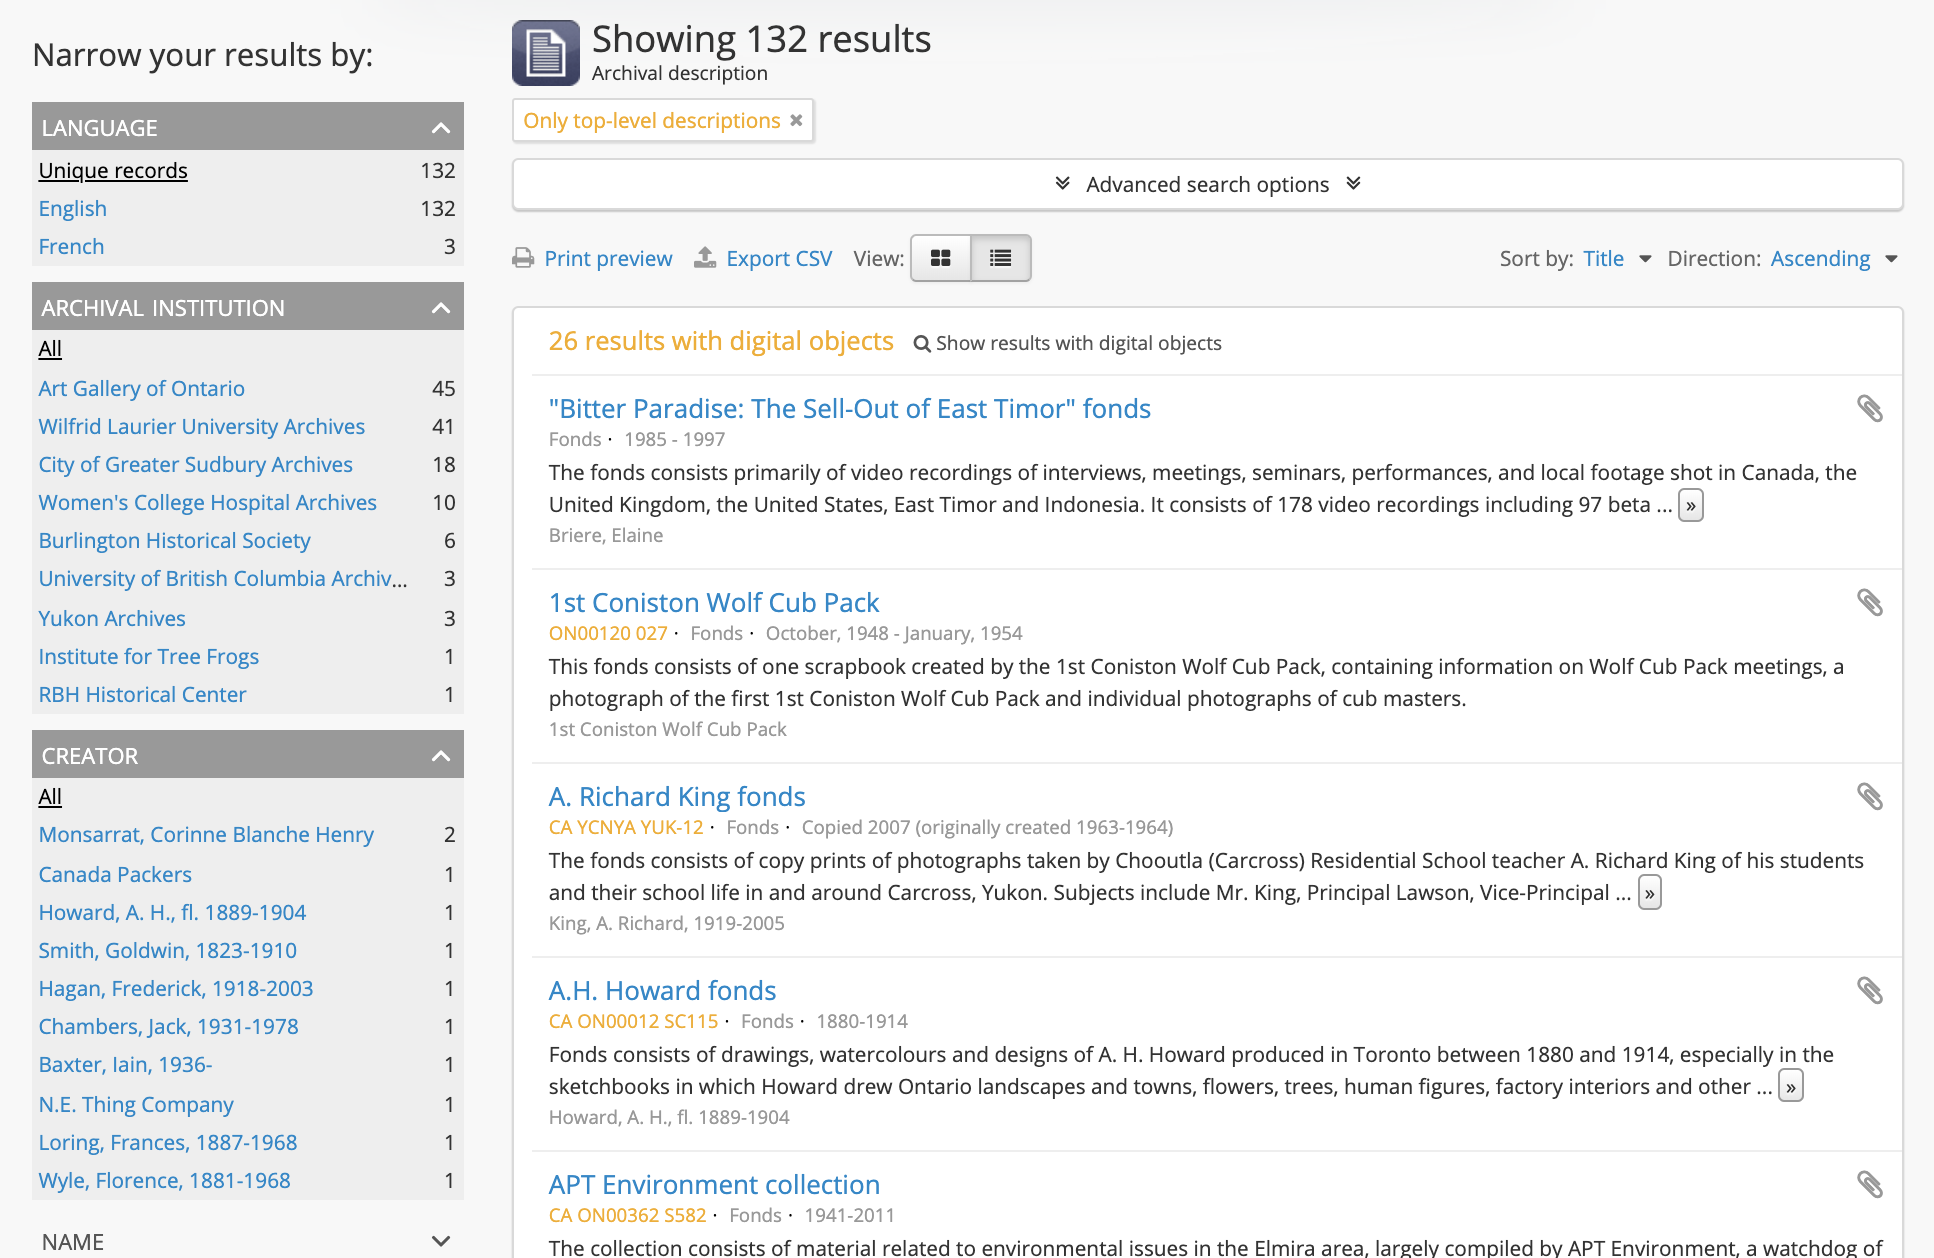Click paperclip icon for A. Richard King fonds
Viewport: 1934px width, 1258px height.
(1869, 797)
